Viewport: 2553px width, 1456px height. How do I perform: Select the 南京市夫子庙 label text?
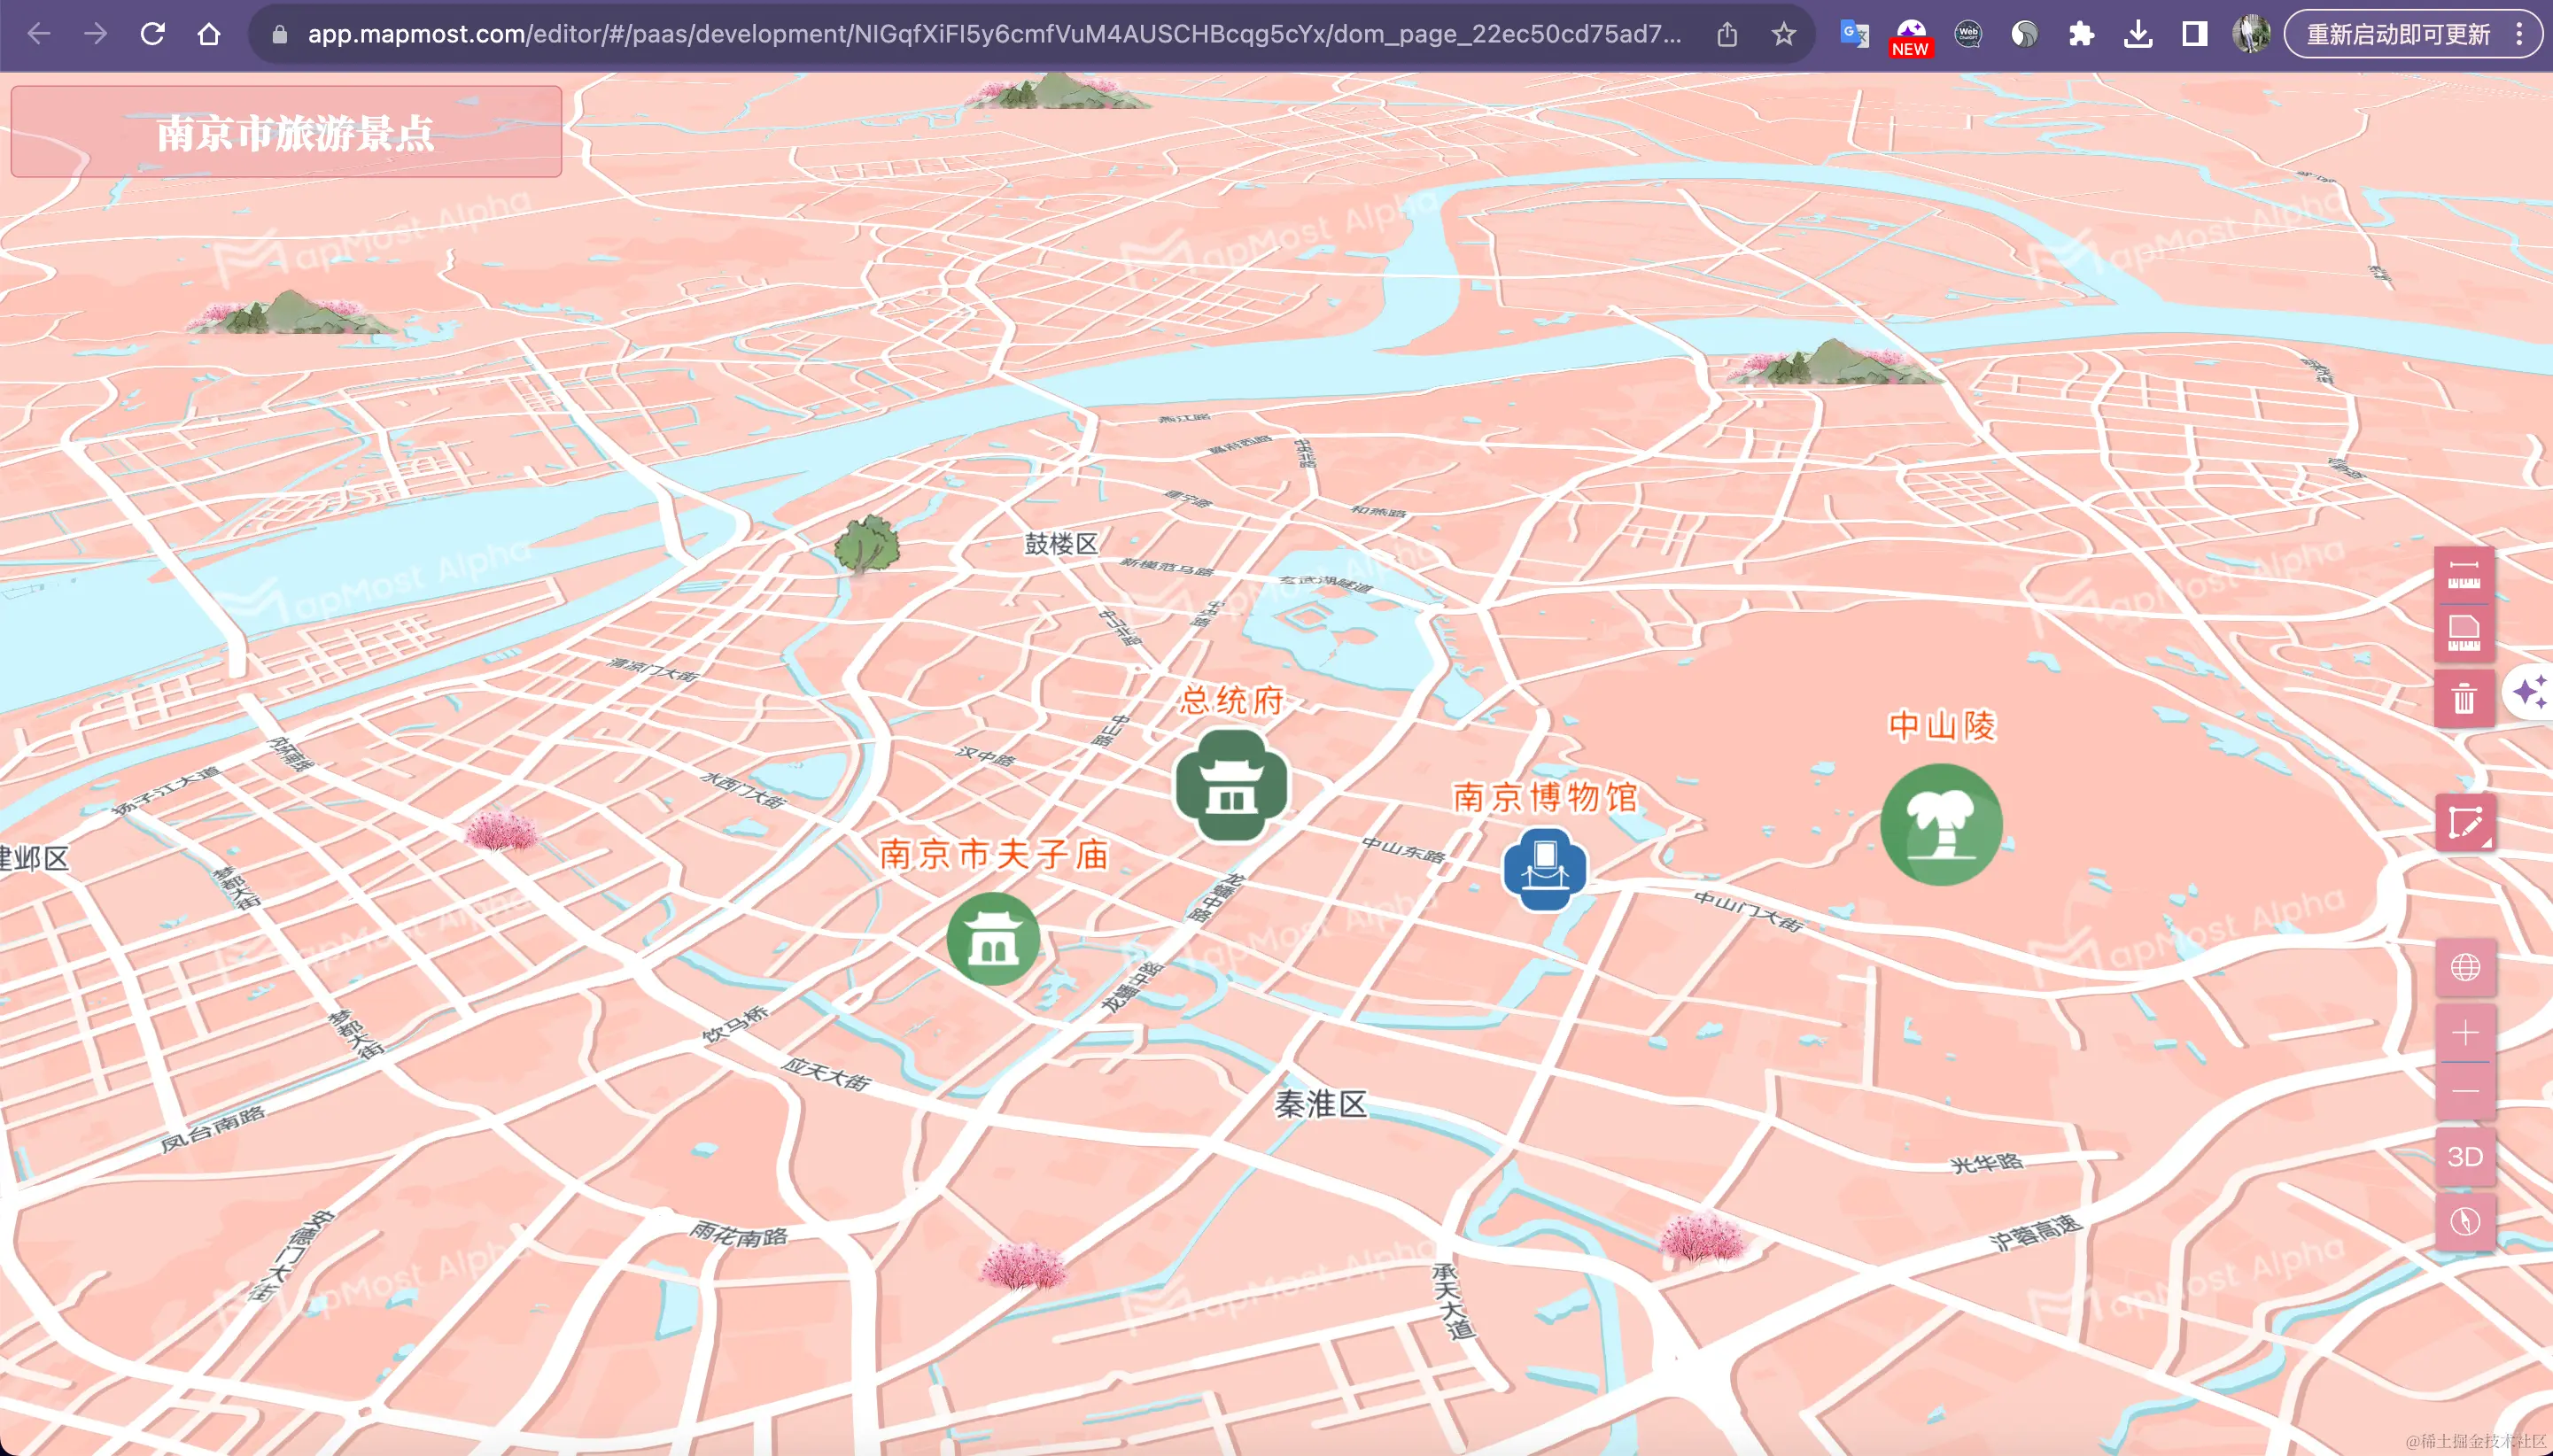click(994, 854)
